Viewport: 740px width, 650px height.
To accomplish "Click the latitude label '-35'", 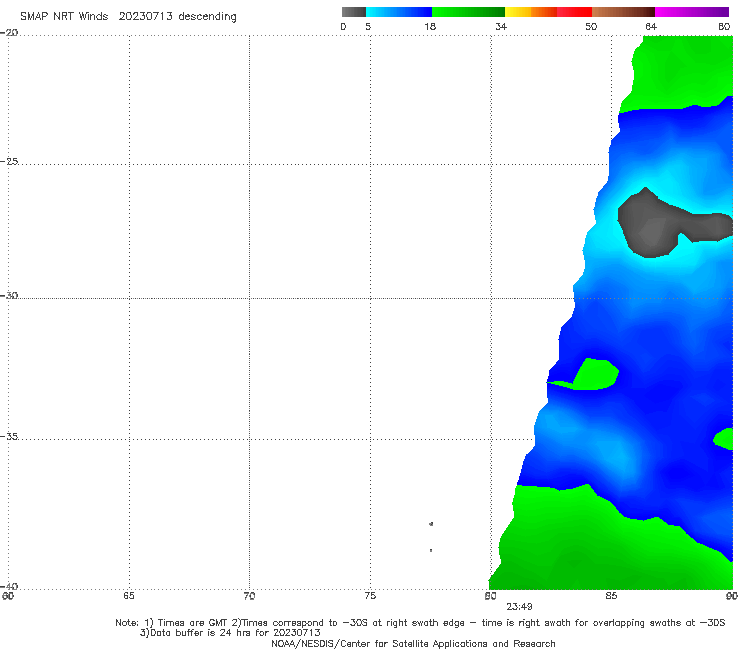I will coord(9,436).
